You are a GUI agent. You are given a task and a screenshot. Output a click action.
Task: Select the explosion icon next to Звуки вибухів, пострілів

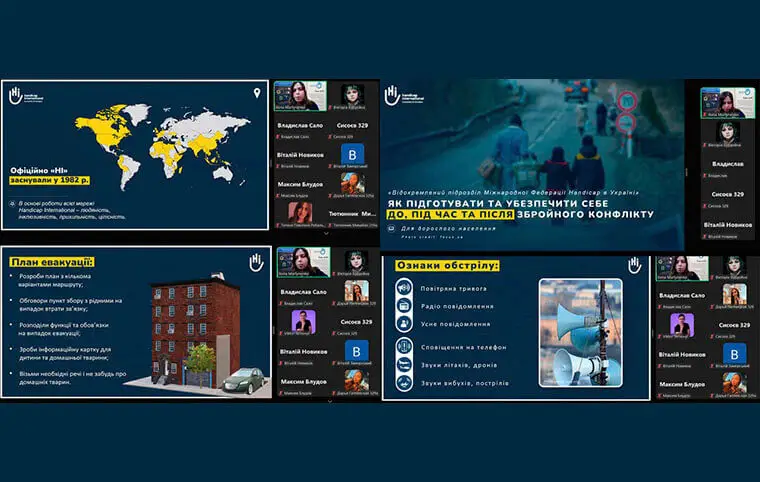coord(403,384)
